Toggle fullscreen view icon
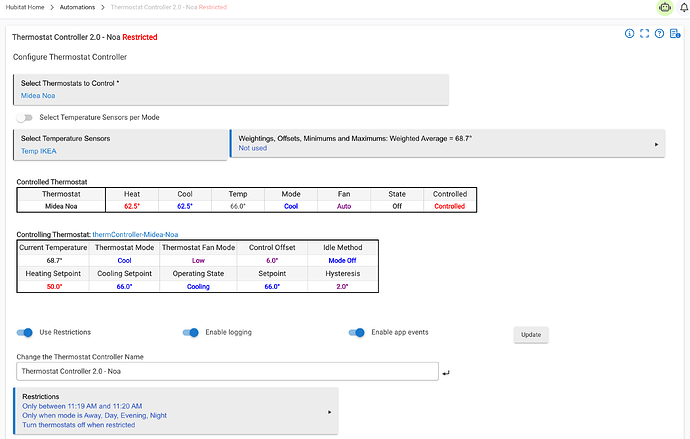Screen dimensions: 690x439 coord(644,33)
